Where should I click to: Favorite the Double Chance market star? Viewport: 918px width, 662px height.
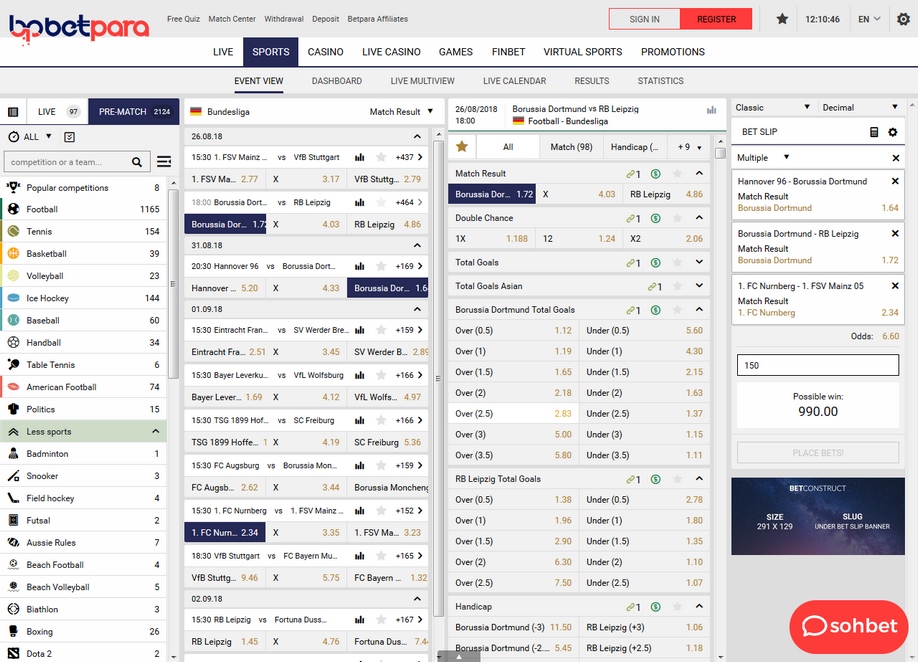[677, 218]
